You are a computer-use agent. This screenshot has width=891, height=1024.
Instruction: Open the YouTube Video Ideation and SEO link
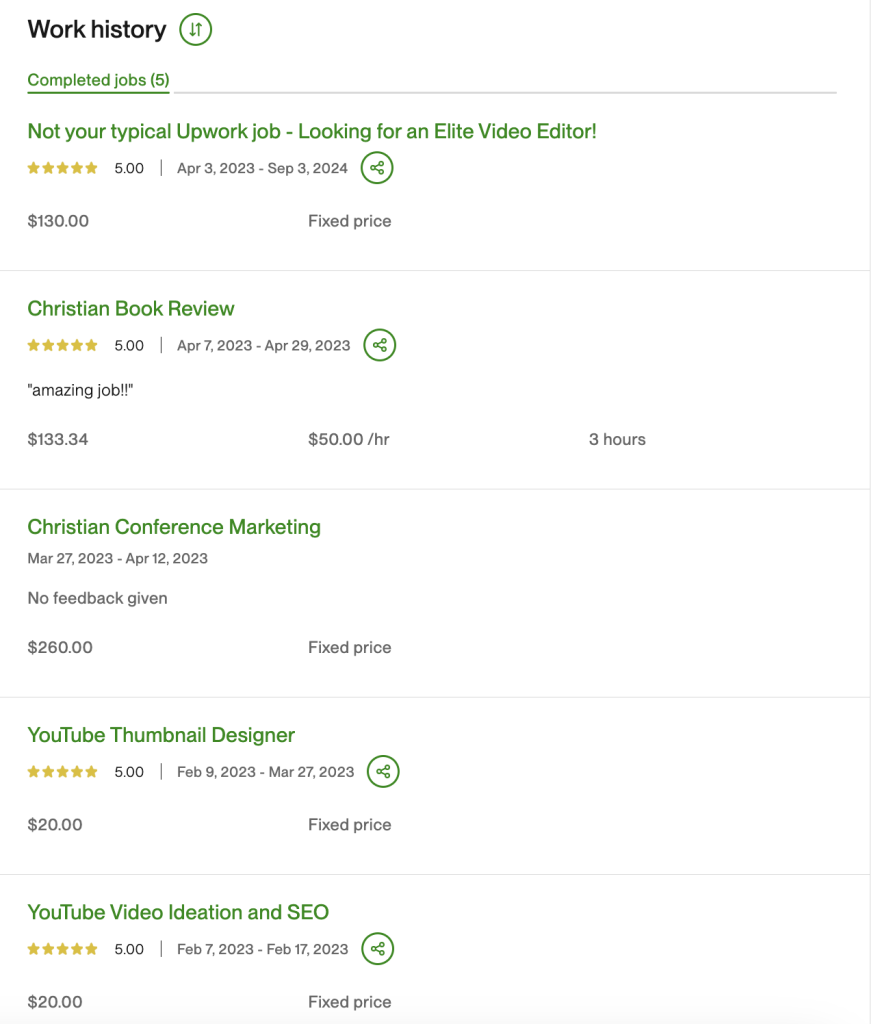point(178,912)
